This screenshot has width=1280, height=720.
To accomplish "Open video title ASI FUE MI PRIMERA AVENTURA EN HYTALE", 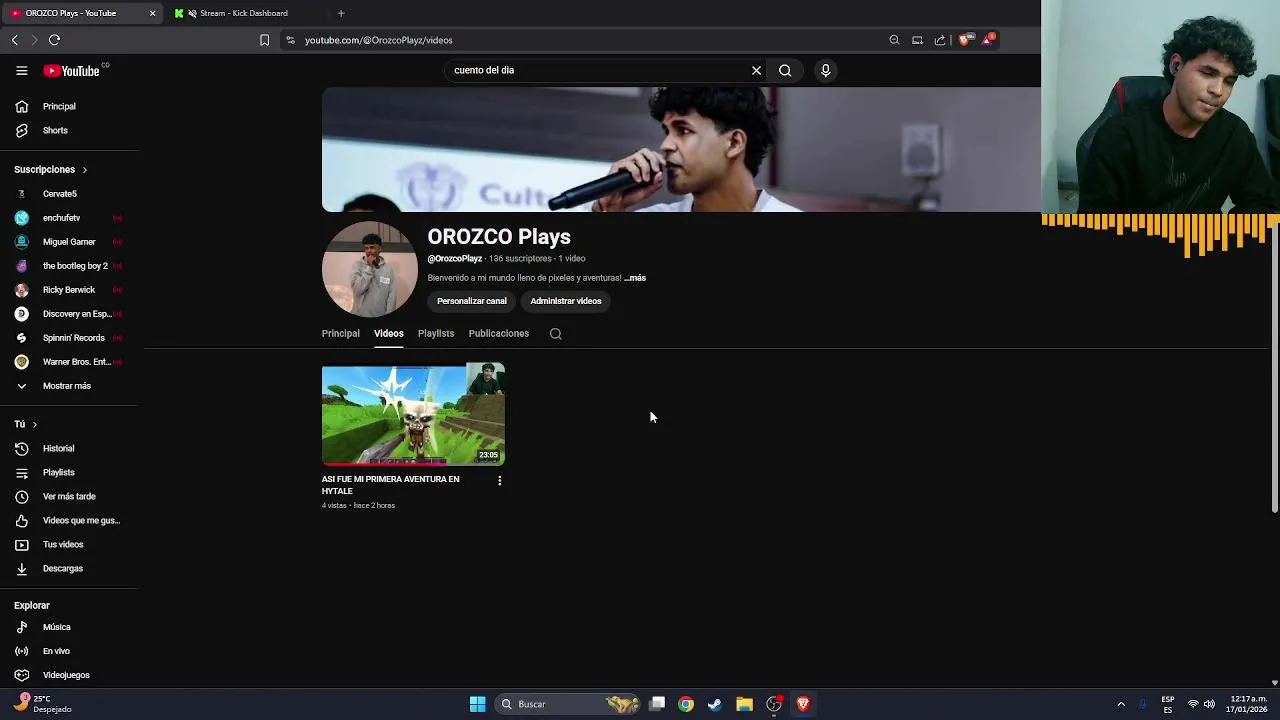I will click(x=391, y=485).
